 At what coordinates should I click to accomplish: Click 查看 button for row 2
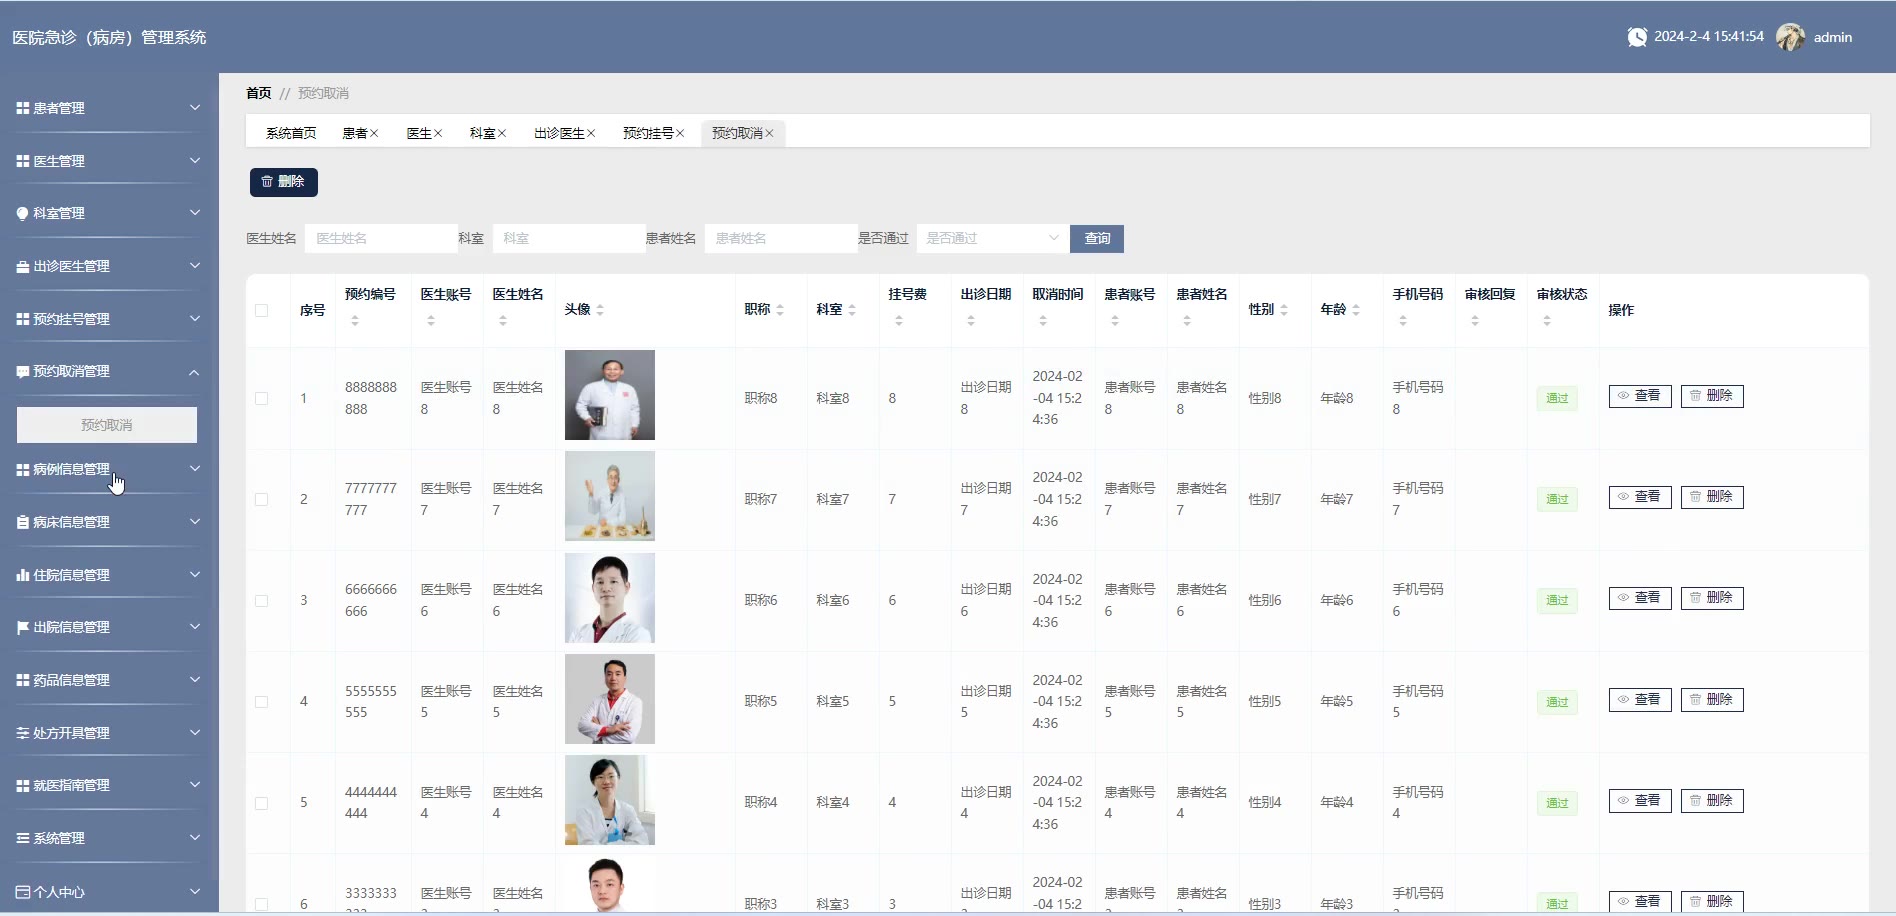1639,497
